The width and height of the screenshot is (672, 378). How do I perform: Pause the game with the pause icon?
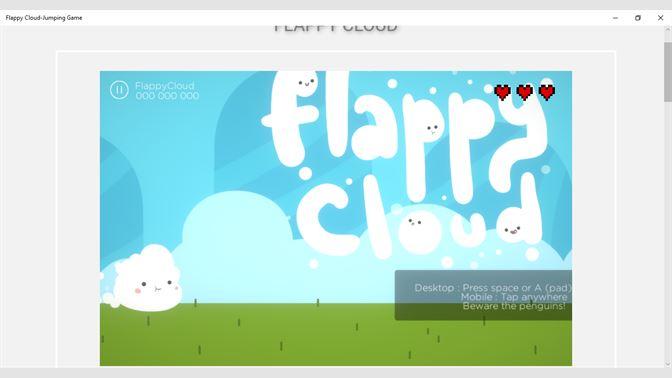coord(119,90)
